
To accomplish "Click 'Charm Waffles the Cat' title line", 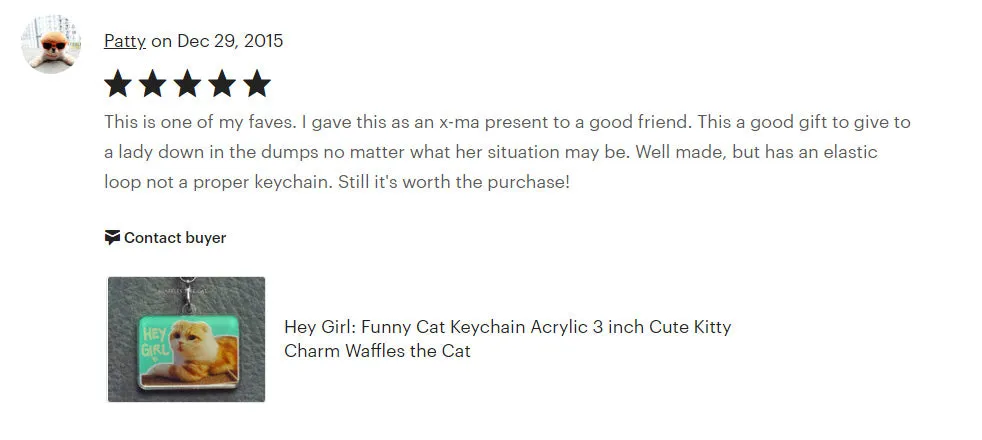I will pyautogui.click(x=377, y=350).
